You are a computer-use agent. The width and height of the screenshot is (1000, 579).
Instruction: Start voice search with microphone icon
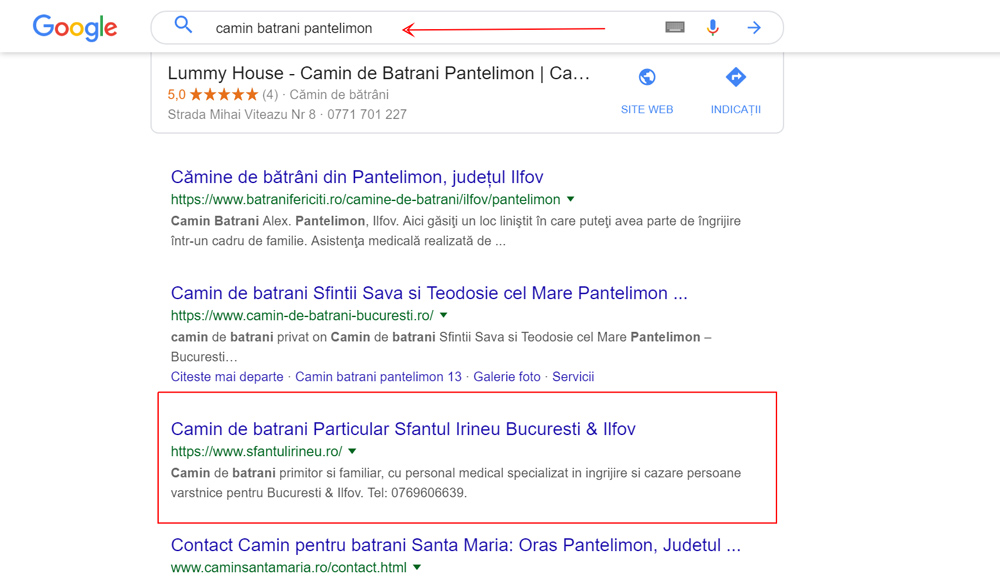point(713,27)
